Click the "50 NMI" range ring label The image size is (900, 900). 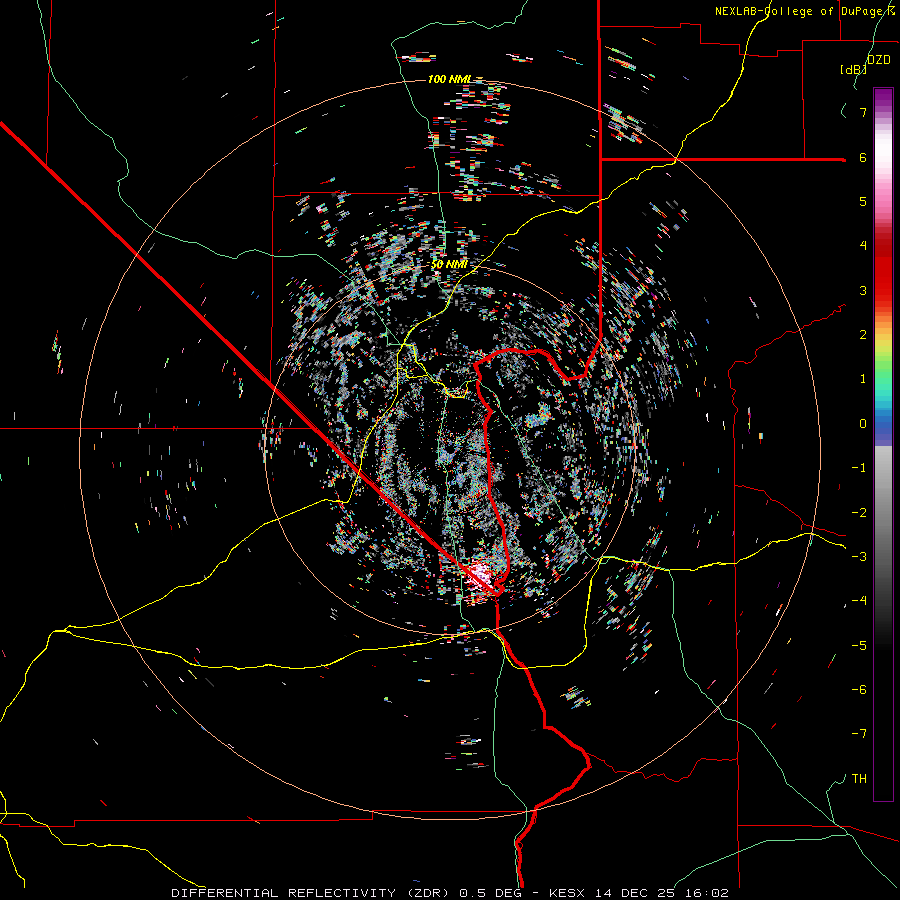[449, 265]
